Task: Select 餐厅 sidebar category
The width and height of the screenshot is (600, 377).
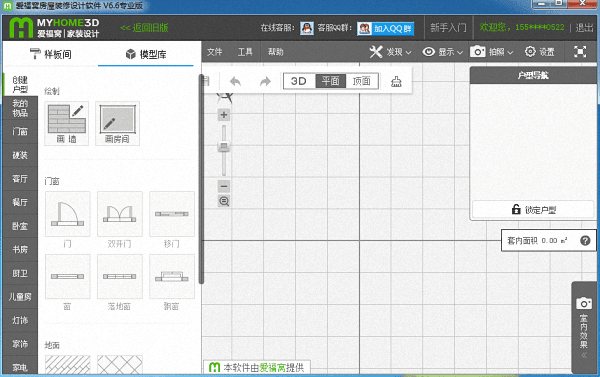Action: (x=20, y=202)
